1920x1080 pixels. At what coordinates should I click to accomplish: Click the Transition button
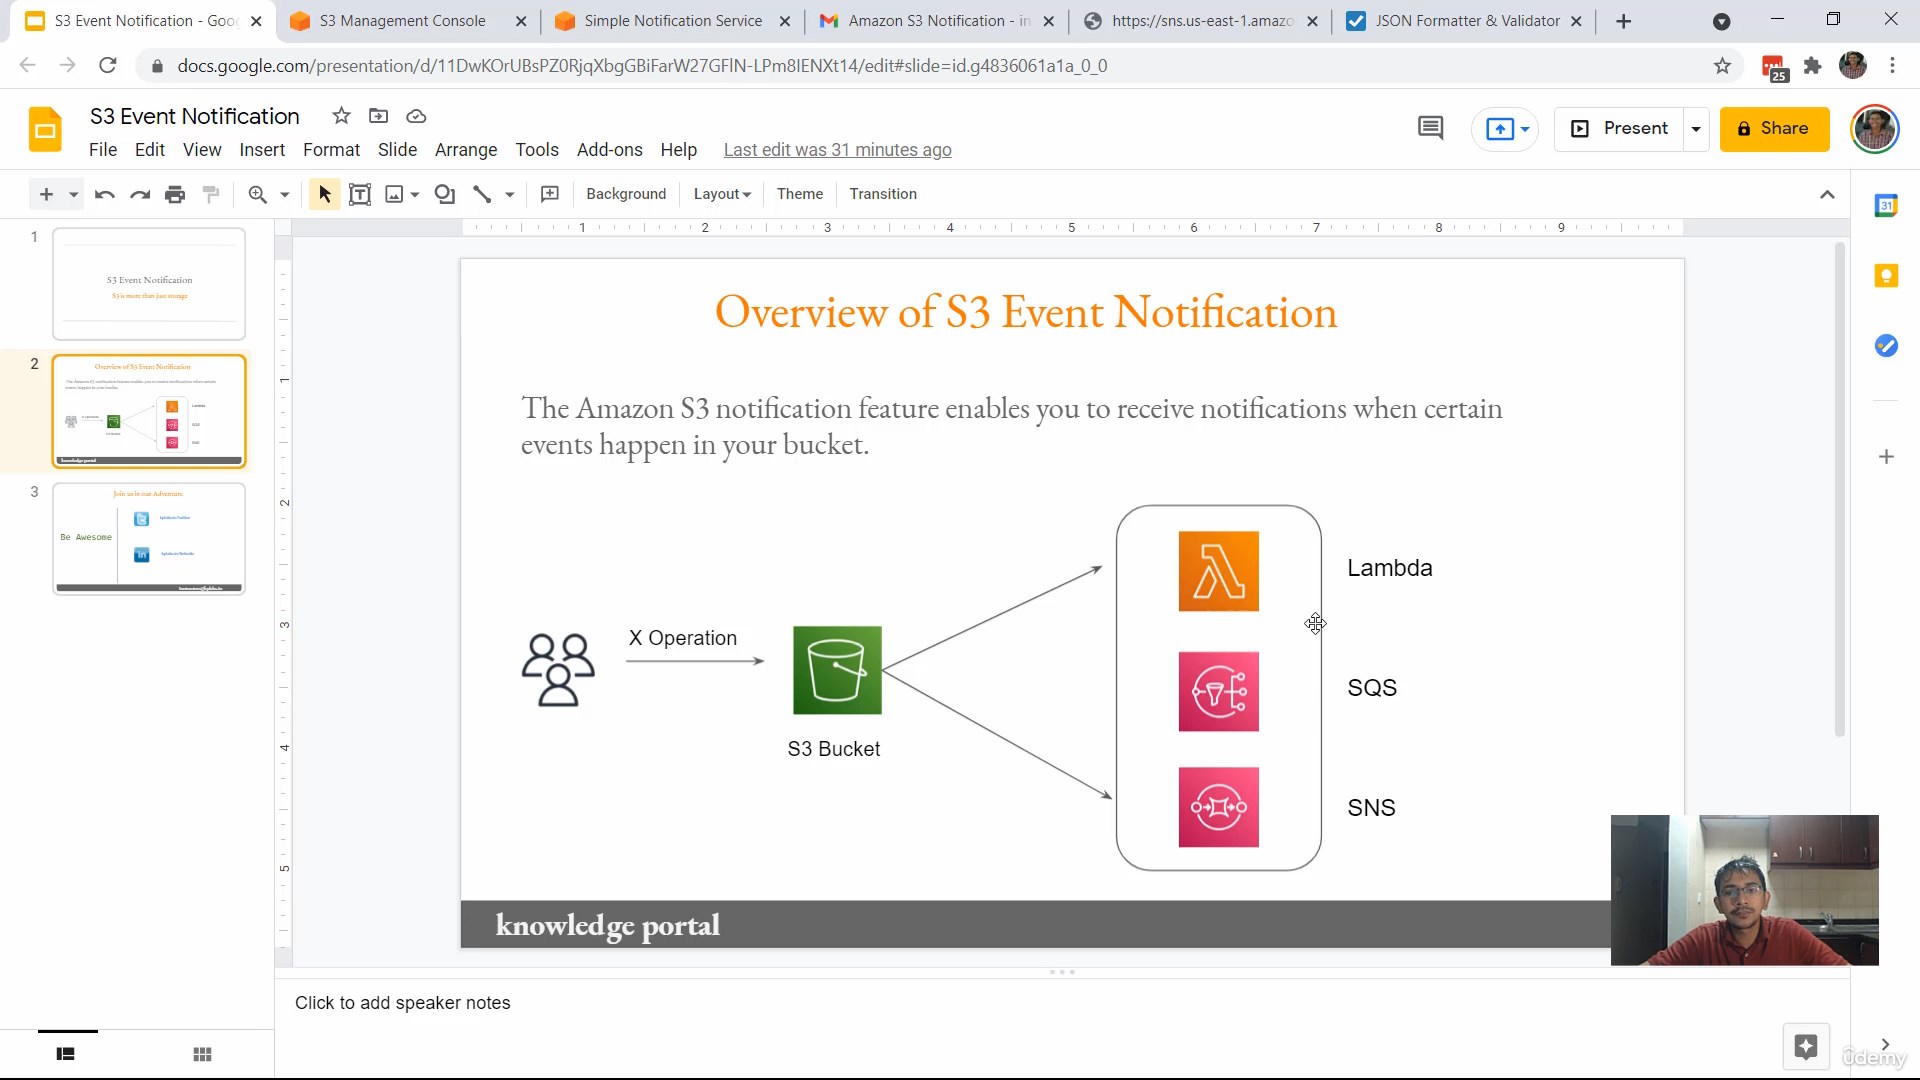883,194
